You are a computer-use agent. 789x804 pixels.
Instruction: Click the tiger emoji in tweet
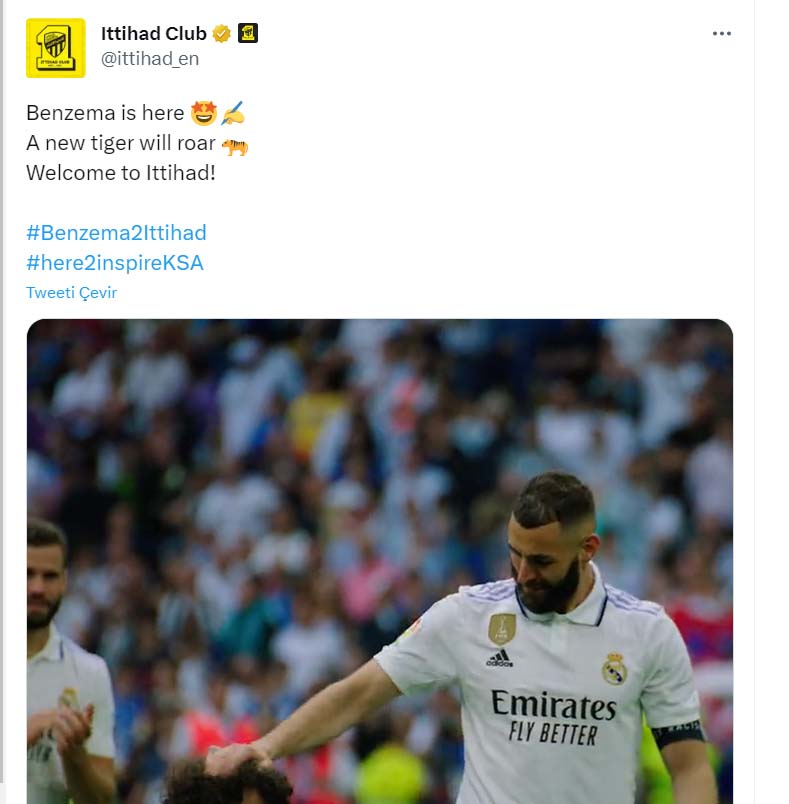pyautogui.click(x=235, y=147)
